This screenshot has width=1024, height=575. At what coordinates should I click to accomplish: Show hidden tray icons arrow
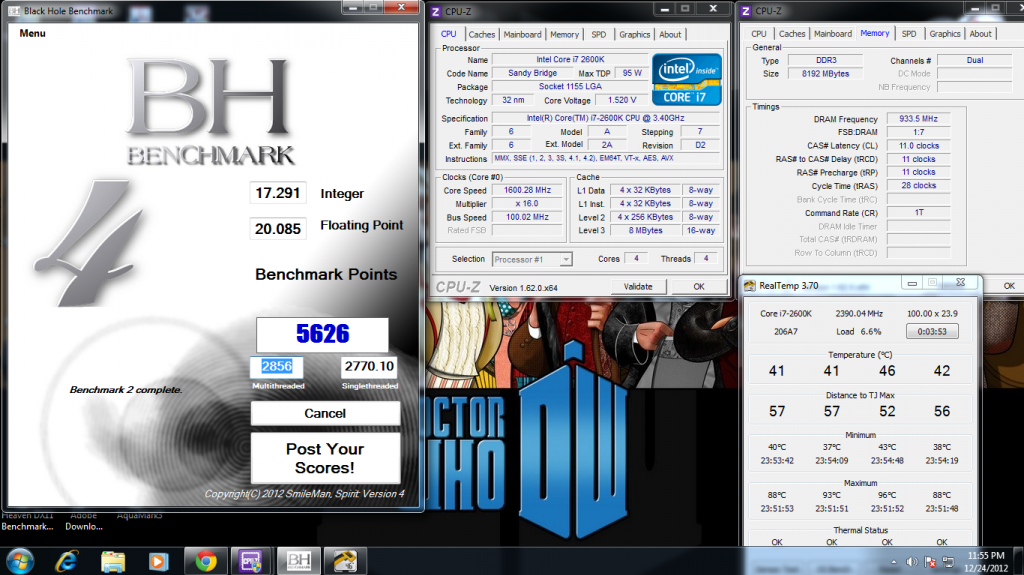(893, 562)
